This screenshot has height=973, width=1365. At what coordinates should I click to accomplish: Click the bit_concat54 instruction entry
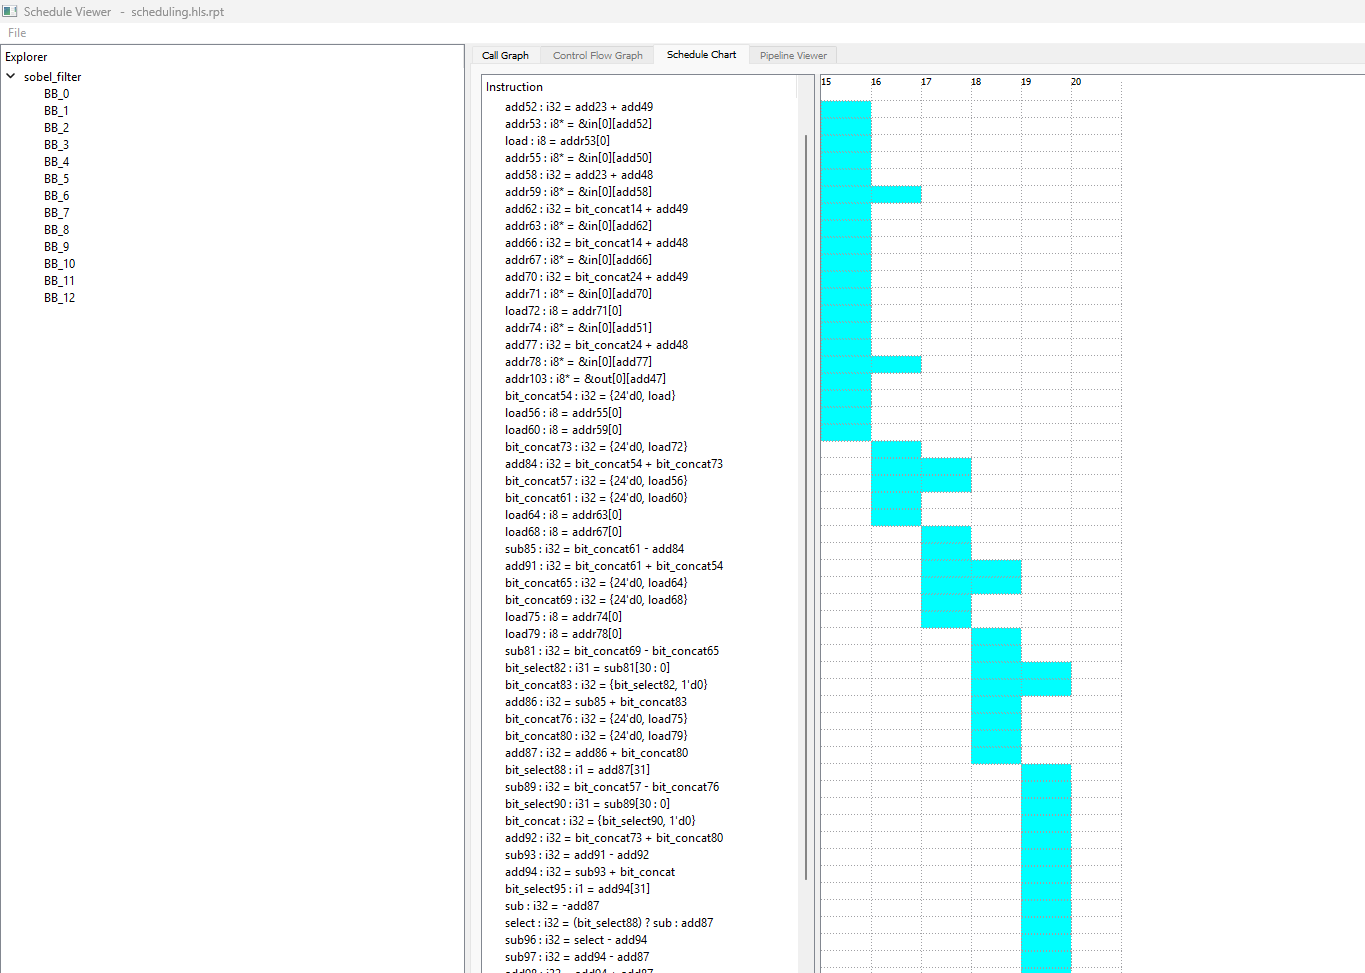coord(589,396)
